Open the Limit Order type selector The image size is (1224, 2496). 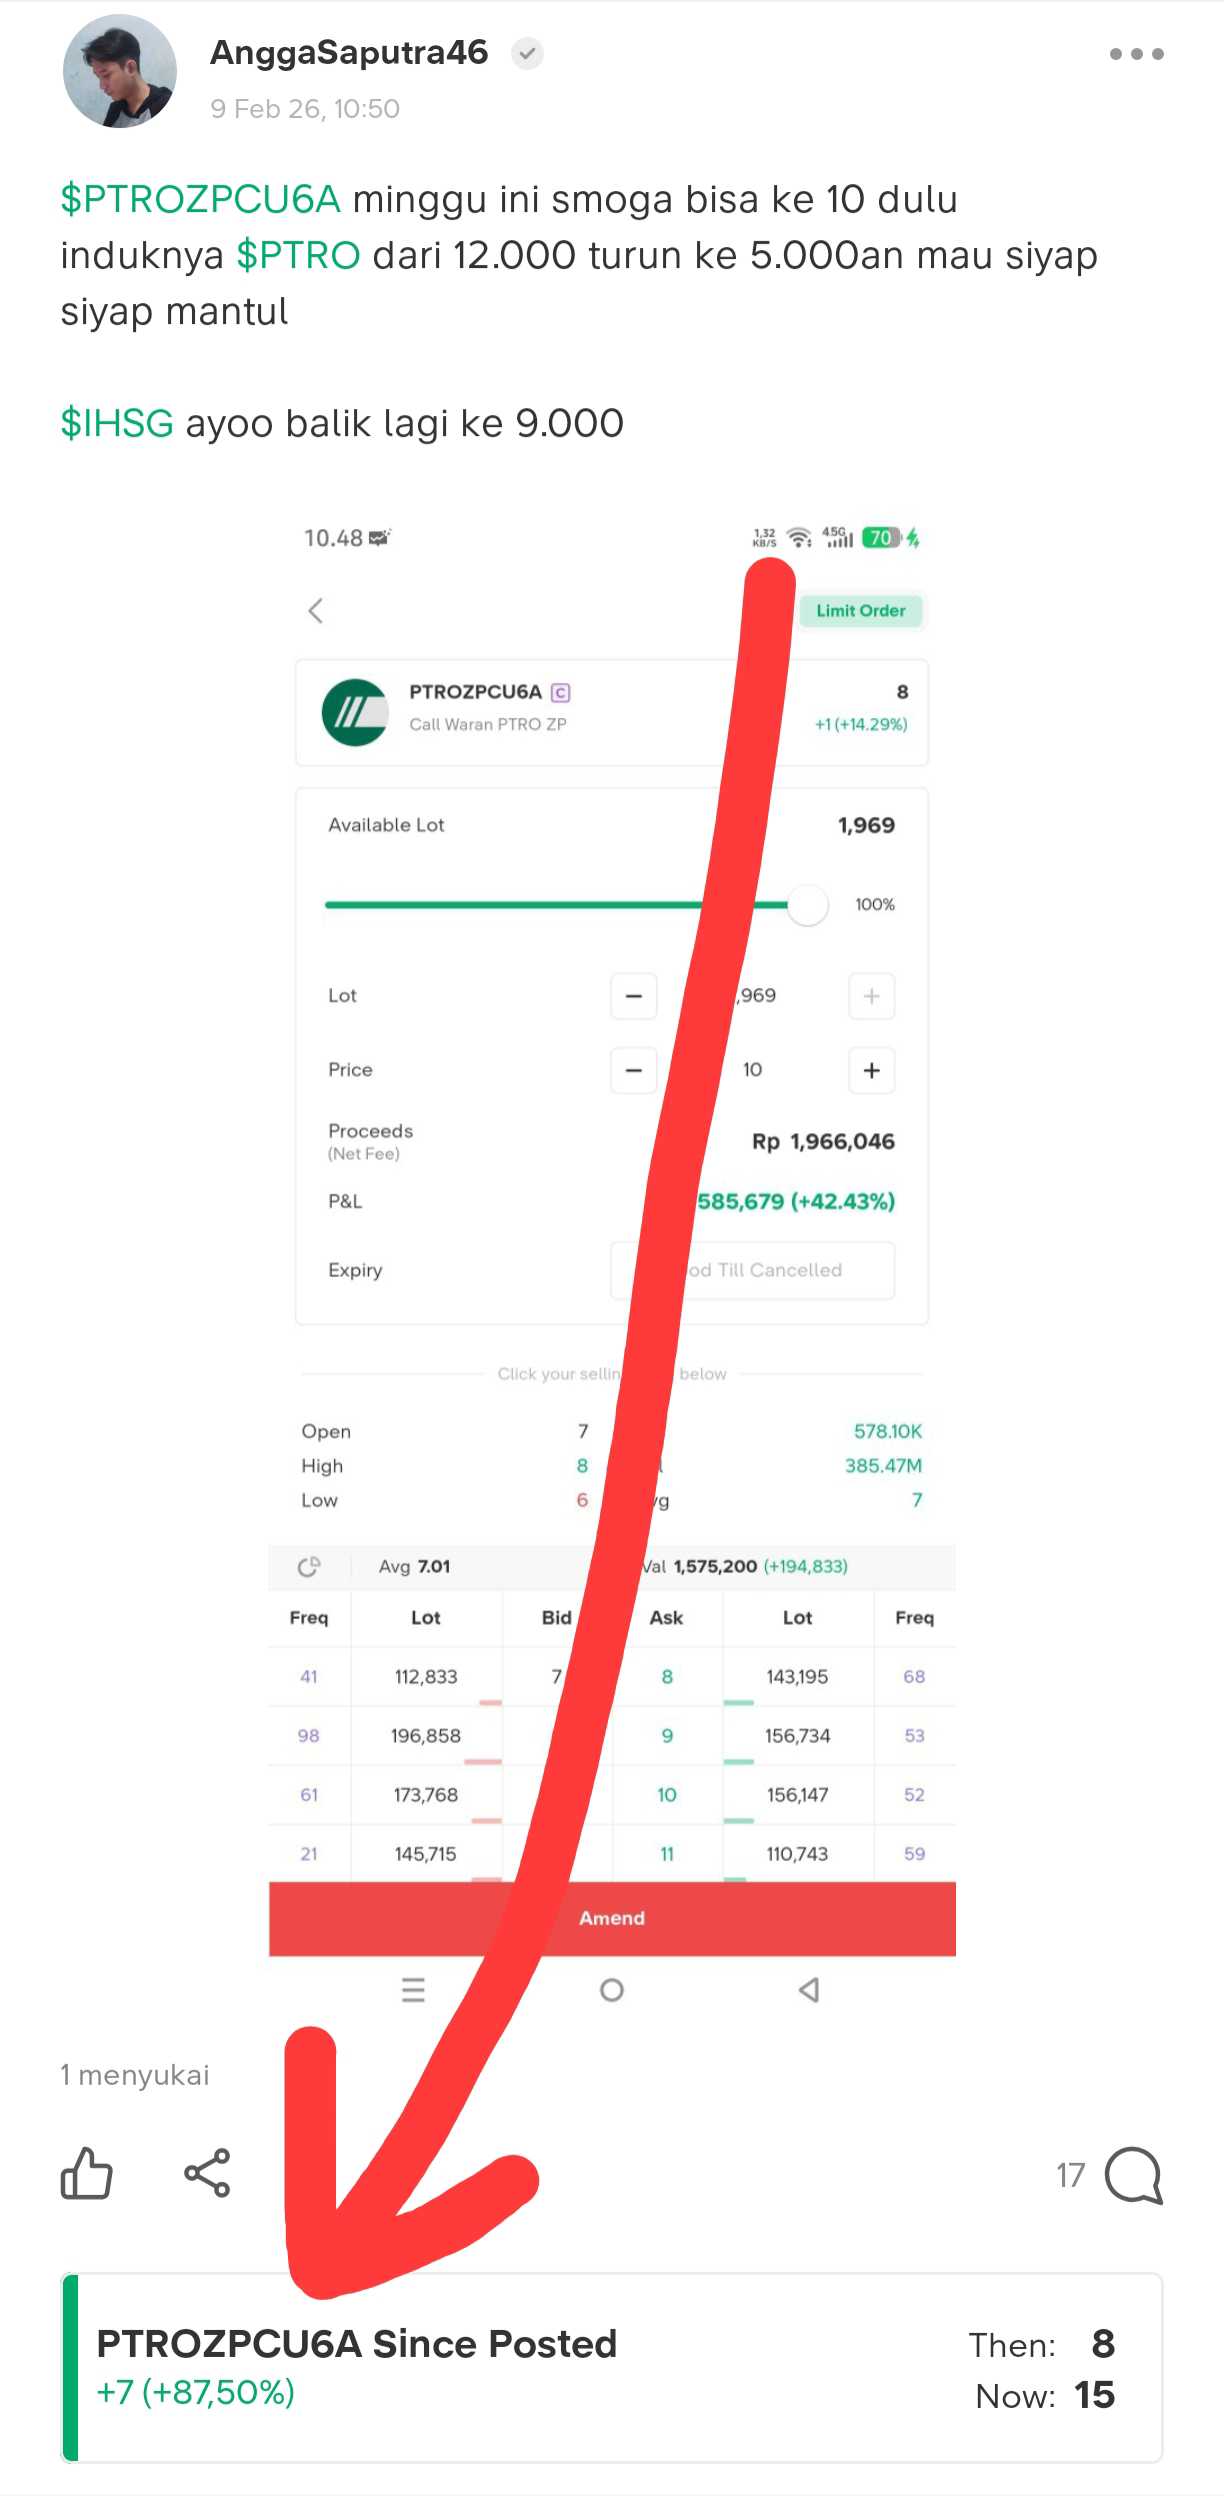click(860, 611)
